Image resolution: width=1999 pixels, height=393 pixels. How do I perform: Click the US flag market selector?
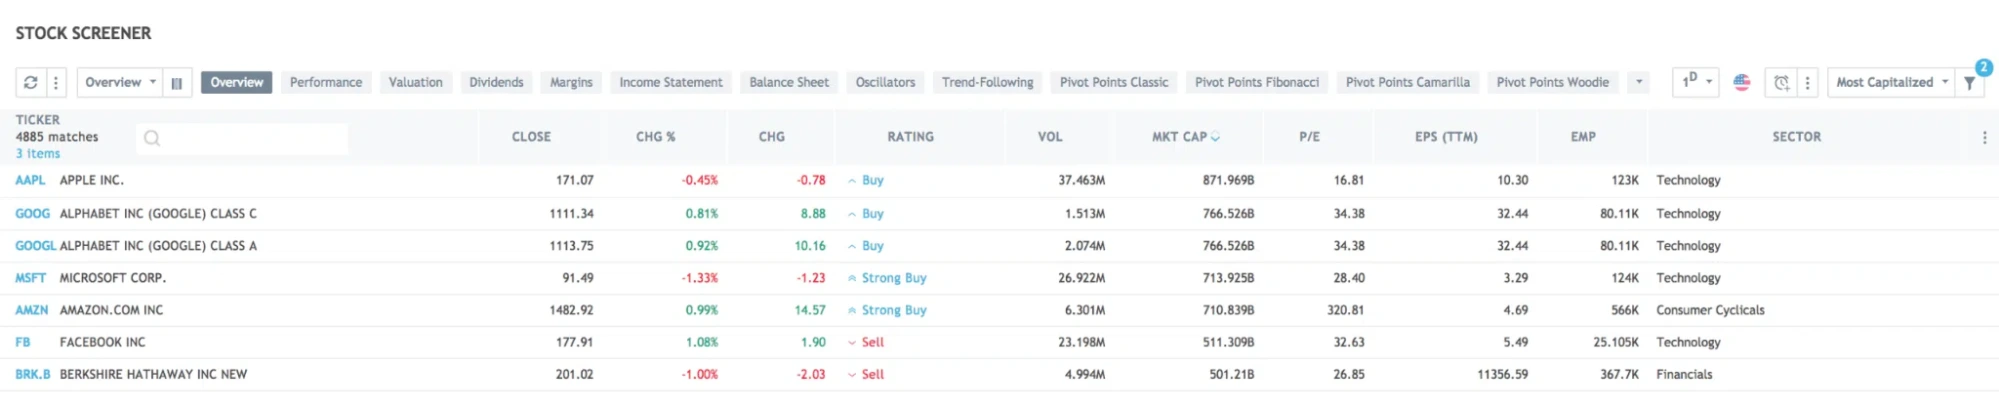(1742, 82)
